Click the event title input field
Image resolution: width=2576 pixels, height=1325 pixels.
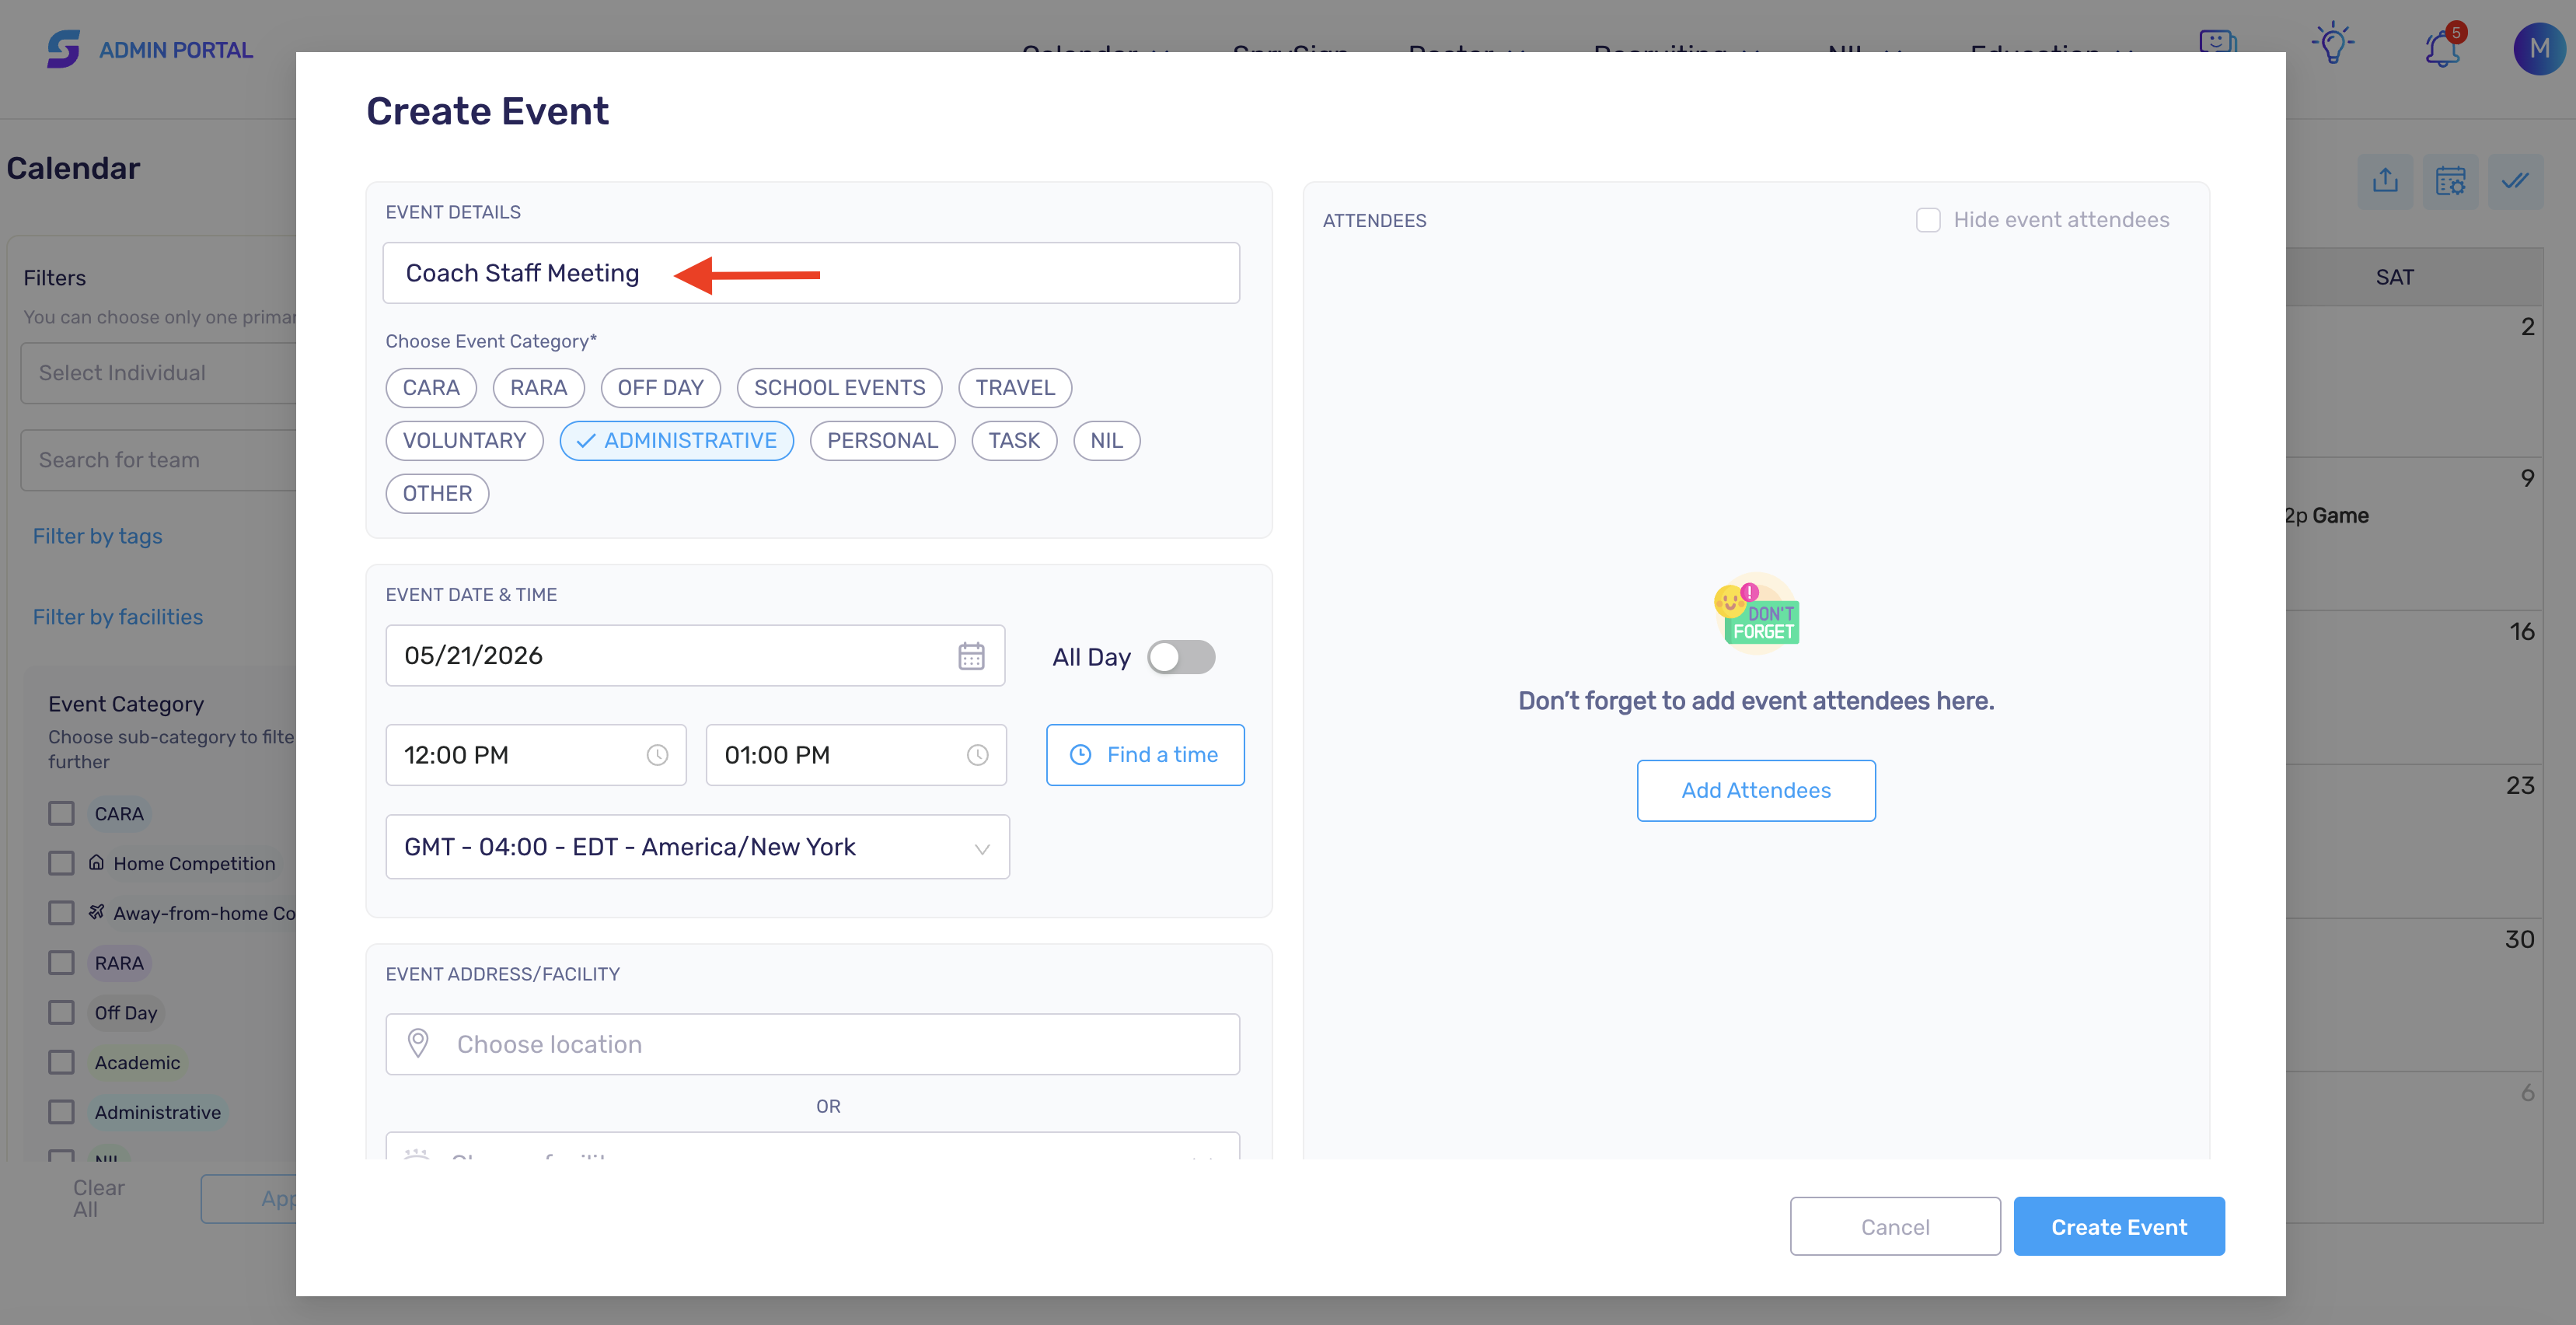point(811,273)
